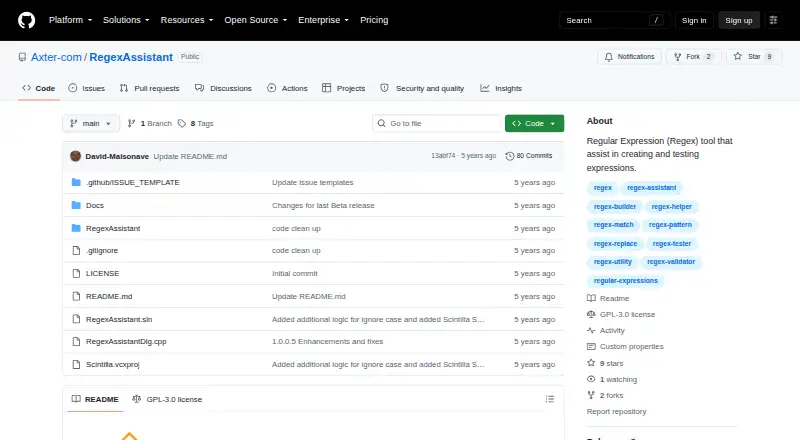Open the latest commit message Update README.md

click(190, 156)
